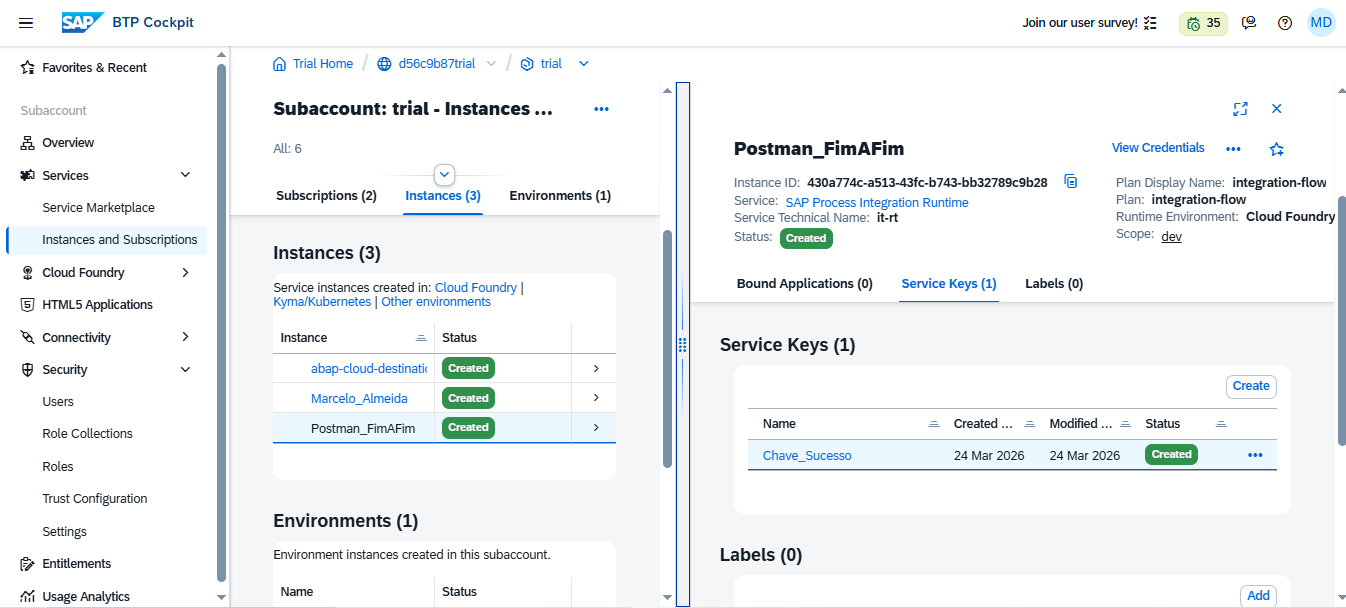Collapse the page header with chevron button
1346x608 pixels.
pos(445,174)
